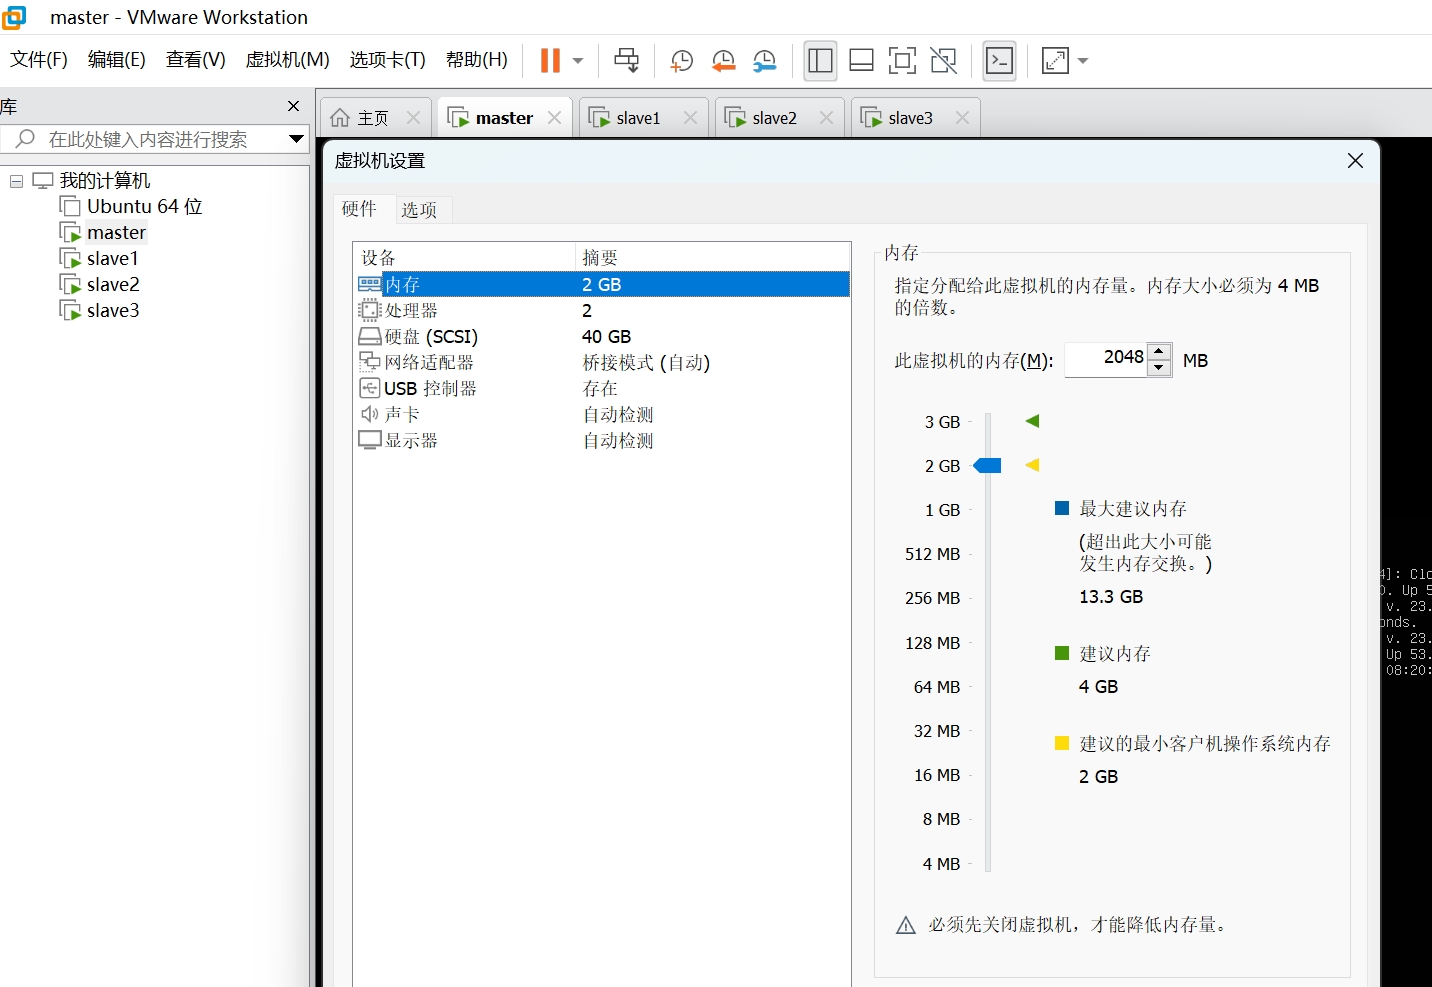
Task: Open the snapshot manager icon
Action: (765, 60)
